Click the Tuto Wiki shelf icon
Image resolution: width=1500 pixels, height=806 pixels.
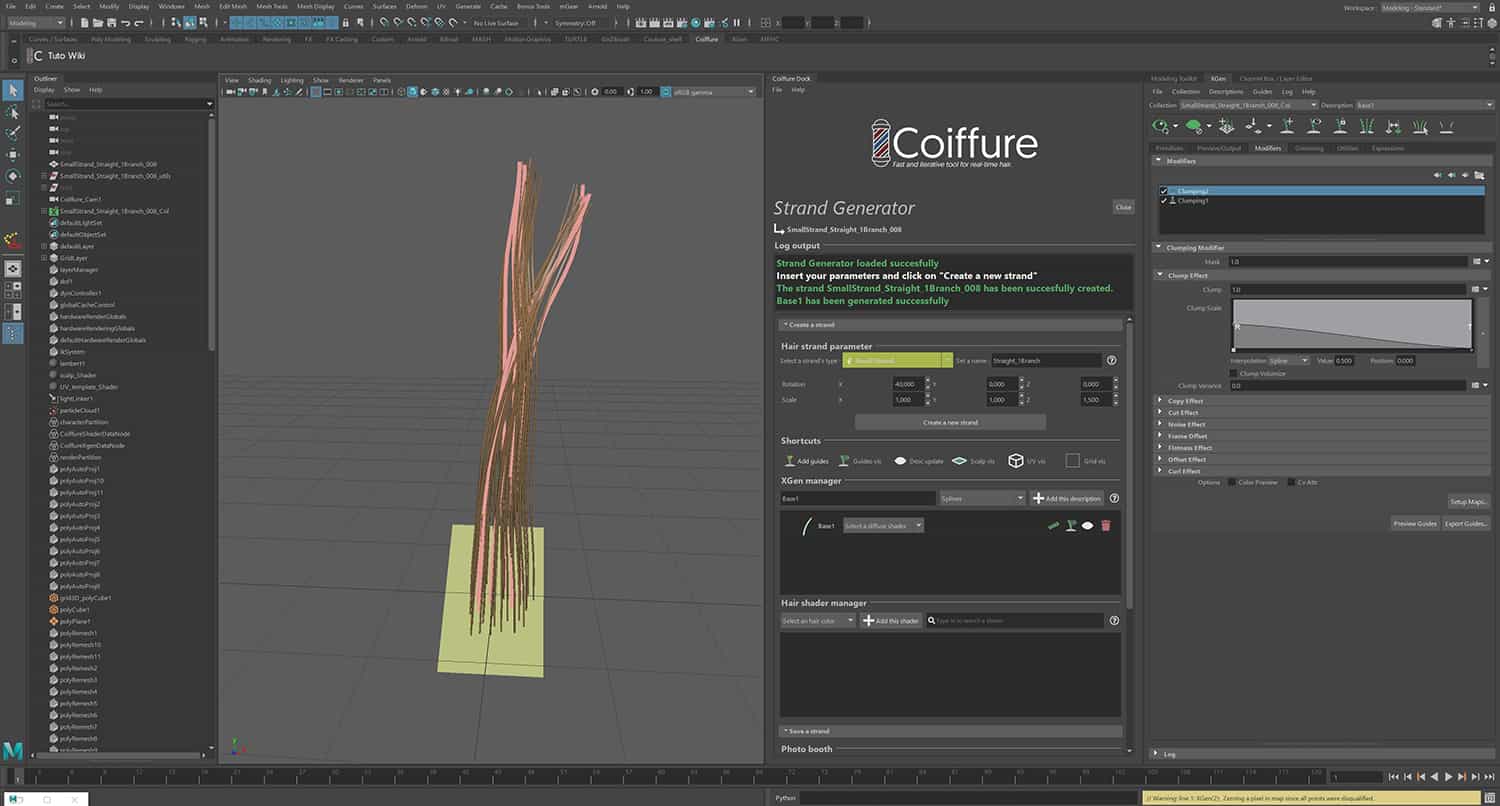pos(38,56)
